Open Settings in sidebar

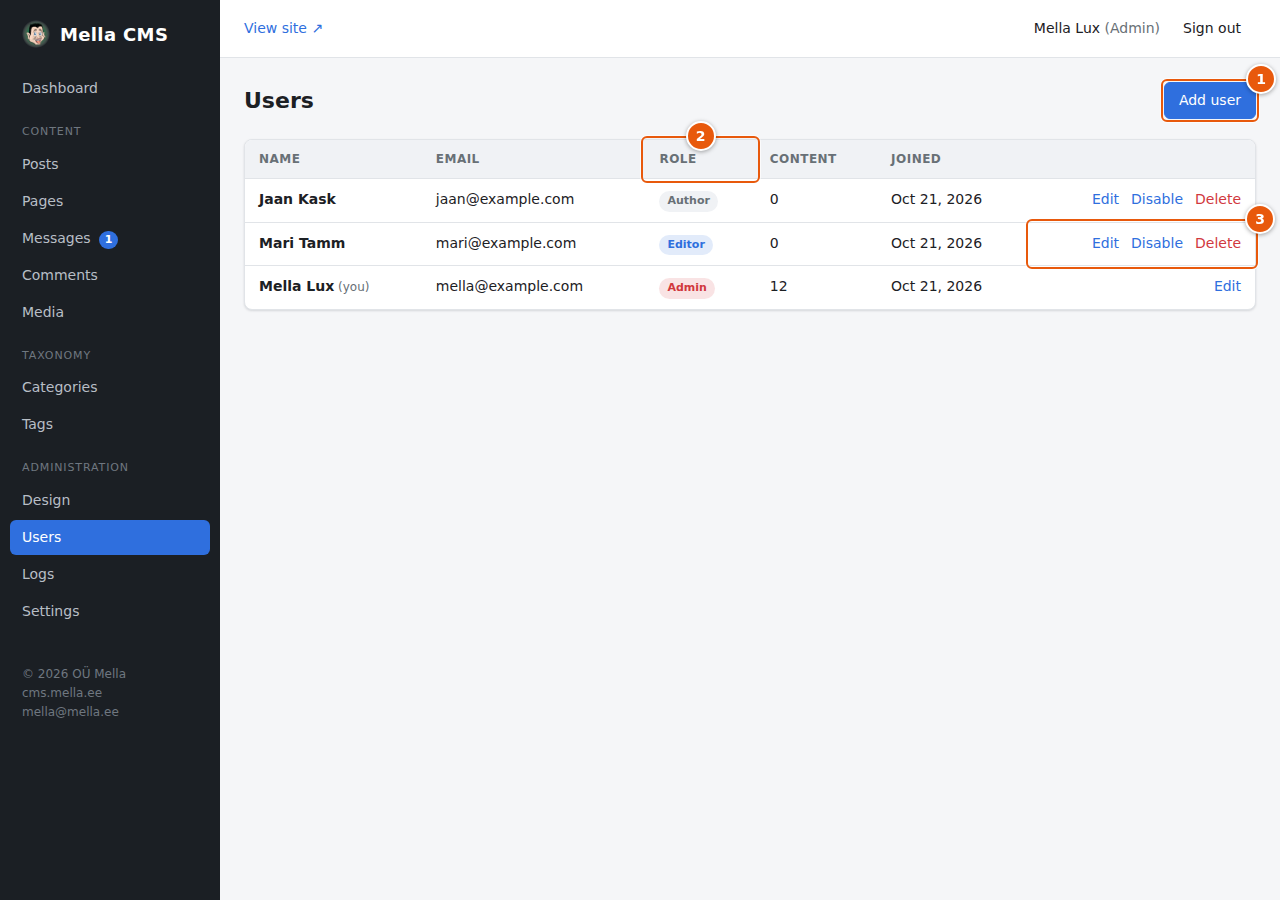(x=110, y=611)
